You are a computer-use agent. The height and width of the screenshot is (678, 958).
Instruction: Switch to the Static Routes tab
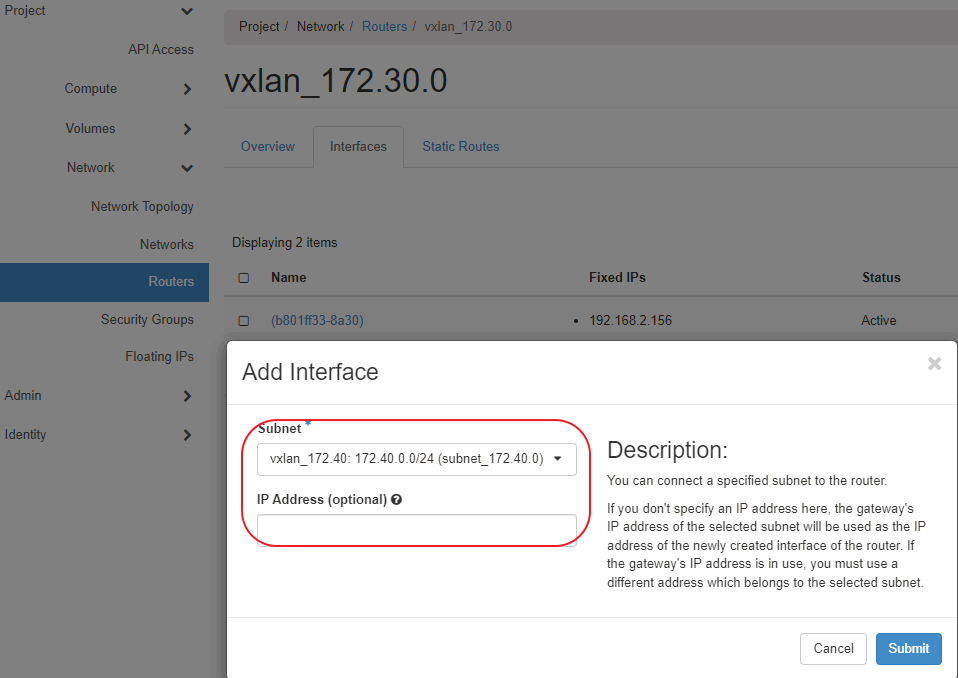coord(460,147)
